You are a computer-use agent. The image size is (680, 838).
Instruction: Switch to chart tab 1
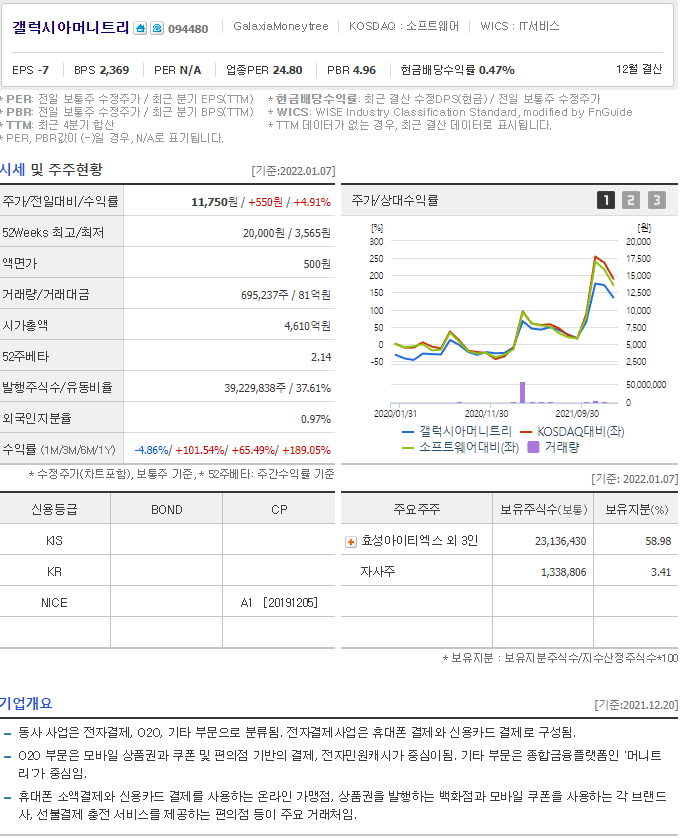(x=606, y=200)
